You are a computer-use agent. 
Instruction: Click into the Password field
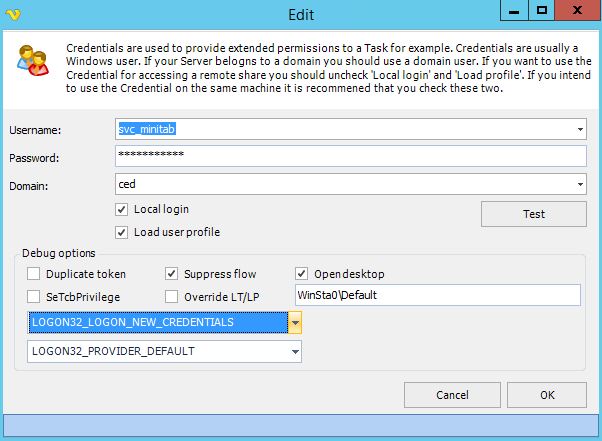point(350,157)
